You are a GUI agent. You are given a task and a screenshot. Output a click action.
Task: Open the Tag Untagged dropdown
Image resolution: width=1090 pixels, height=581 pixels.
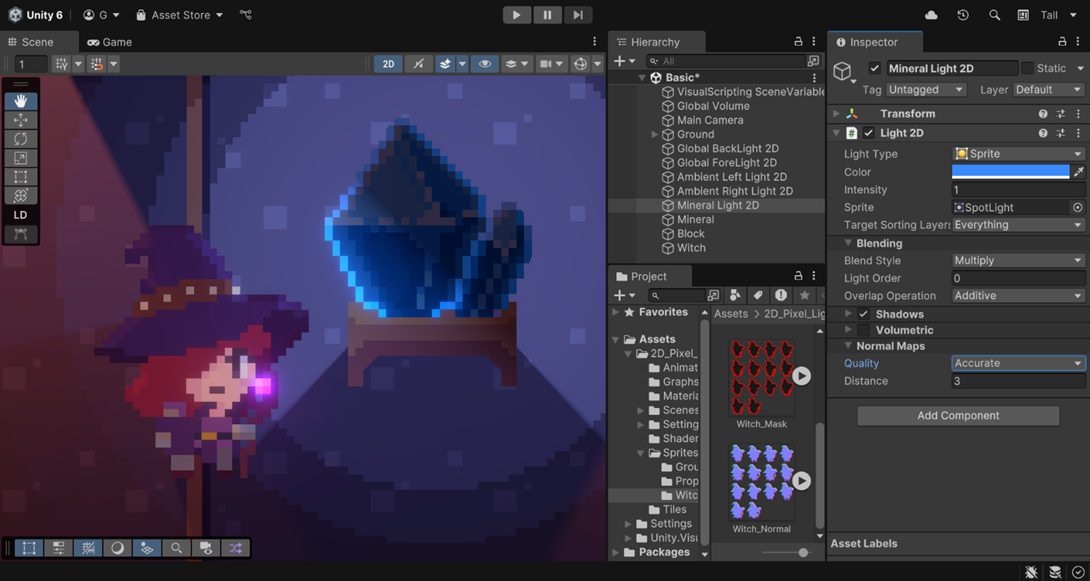926,90
